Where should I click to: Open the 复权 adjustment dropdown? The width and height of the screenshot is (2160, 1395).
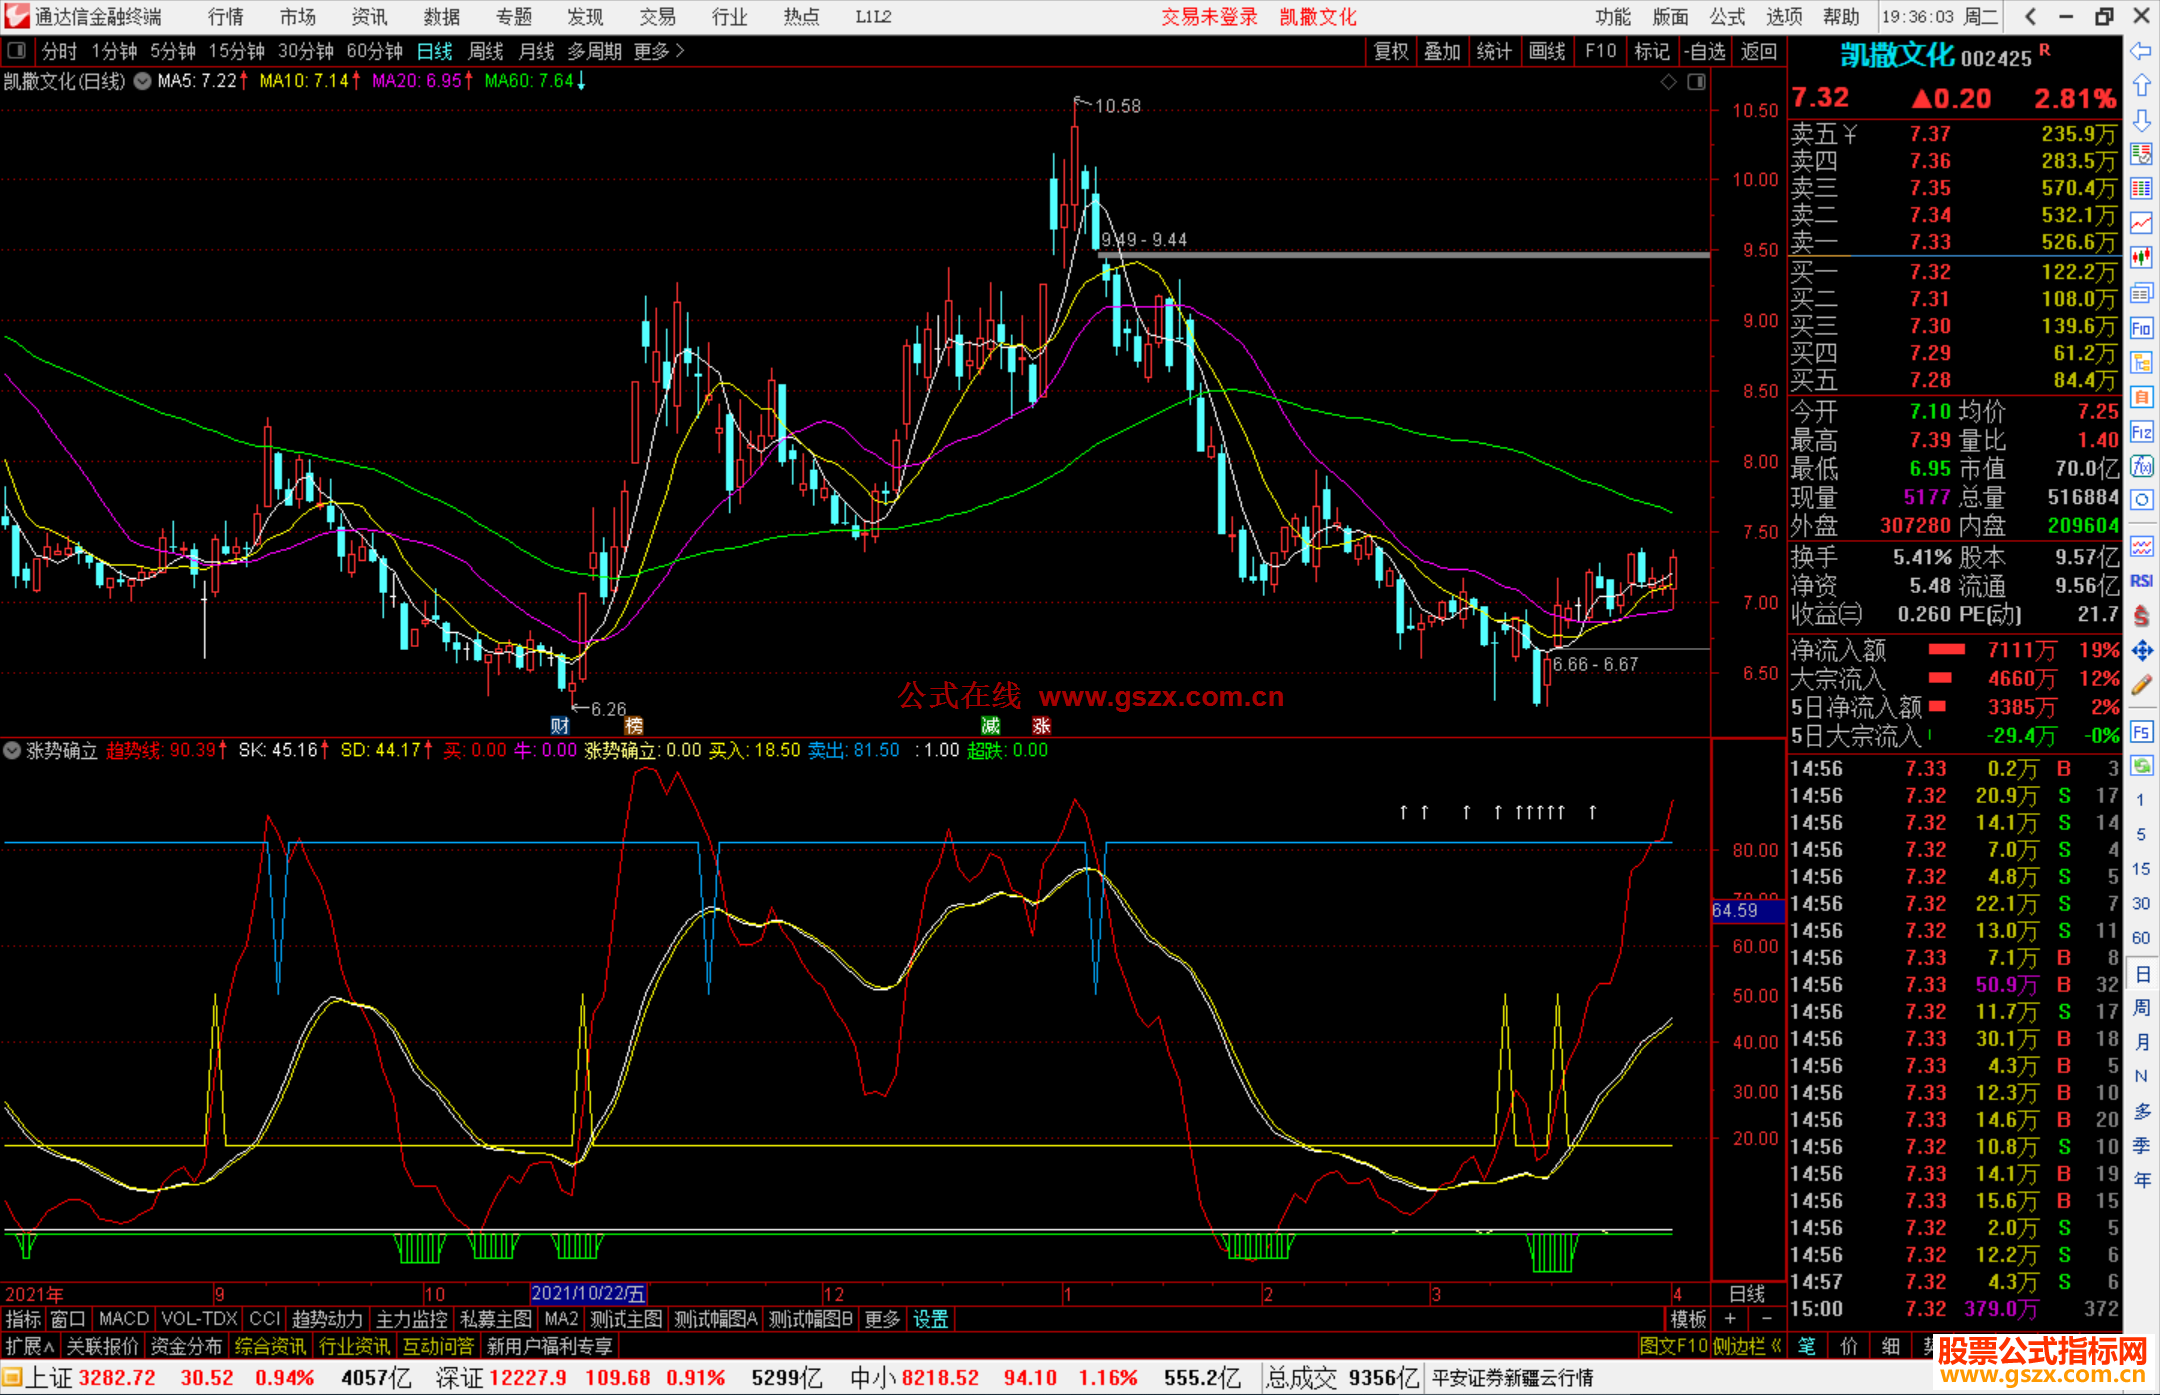click(x=1391, y=51)
